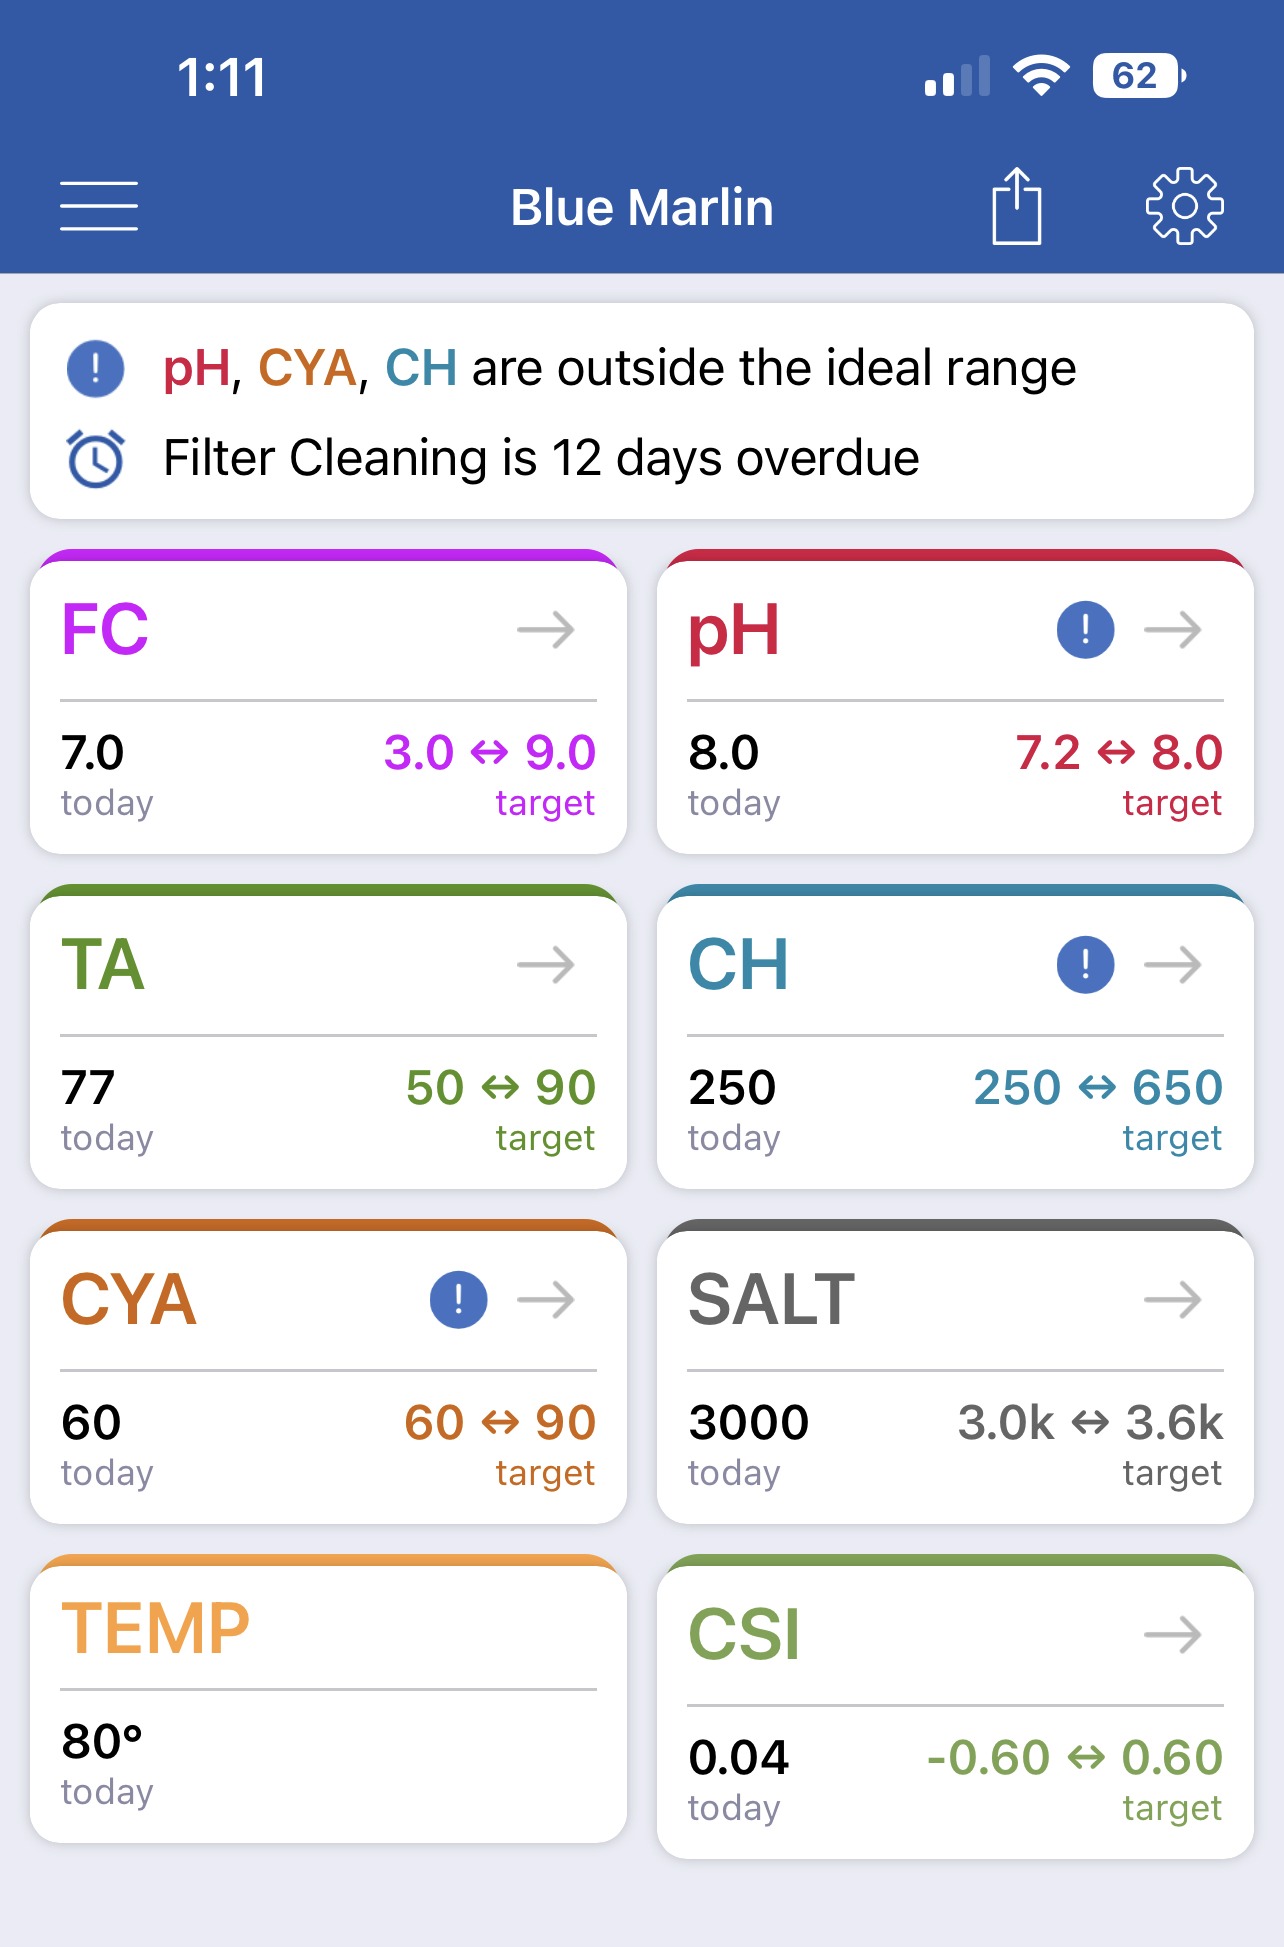Tap the CH target range 250 to 650
1284x1947 pixels.
(1098, 1087)
